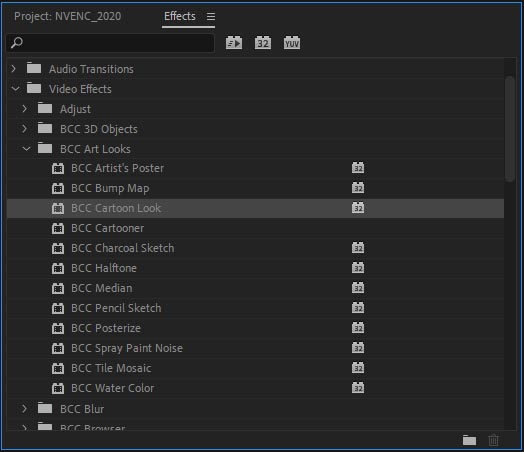Click the 32-bit badge on BCC Halftone
The width and height of the screenshot is (524, 452).
[358, 268]
